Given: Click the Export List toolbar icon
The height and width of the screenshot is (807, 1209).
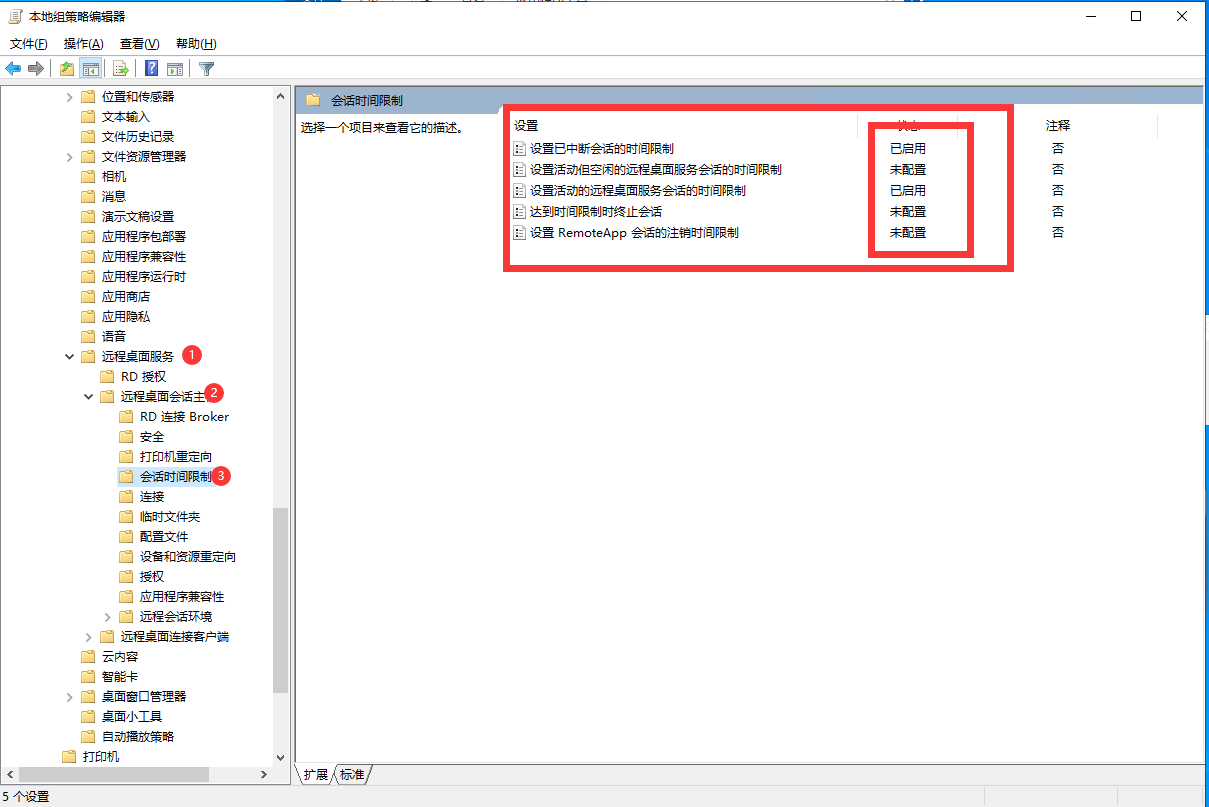Looking at the screenshot, I should (x=121, y=69).
